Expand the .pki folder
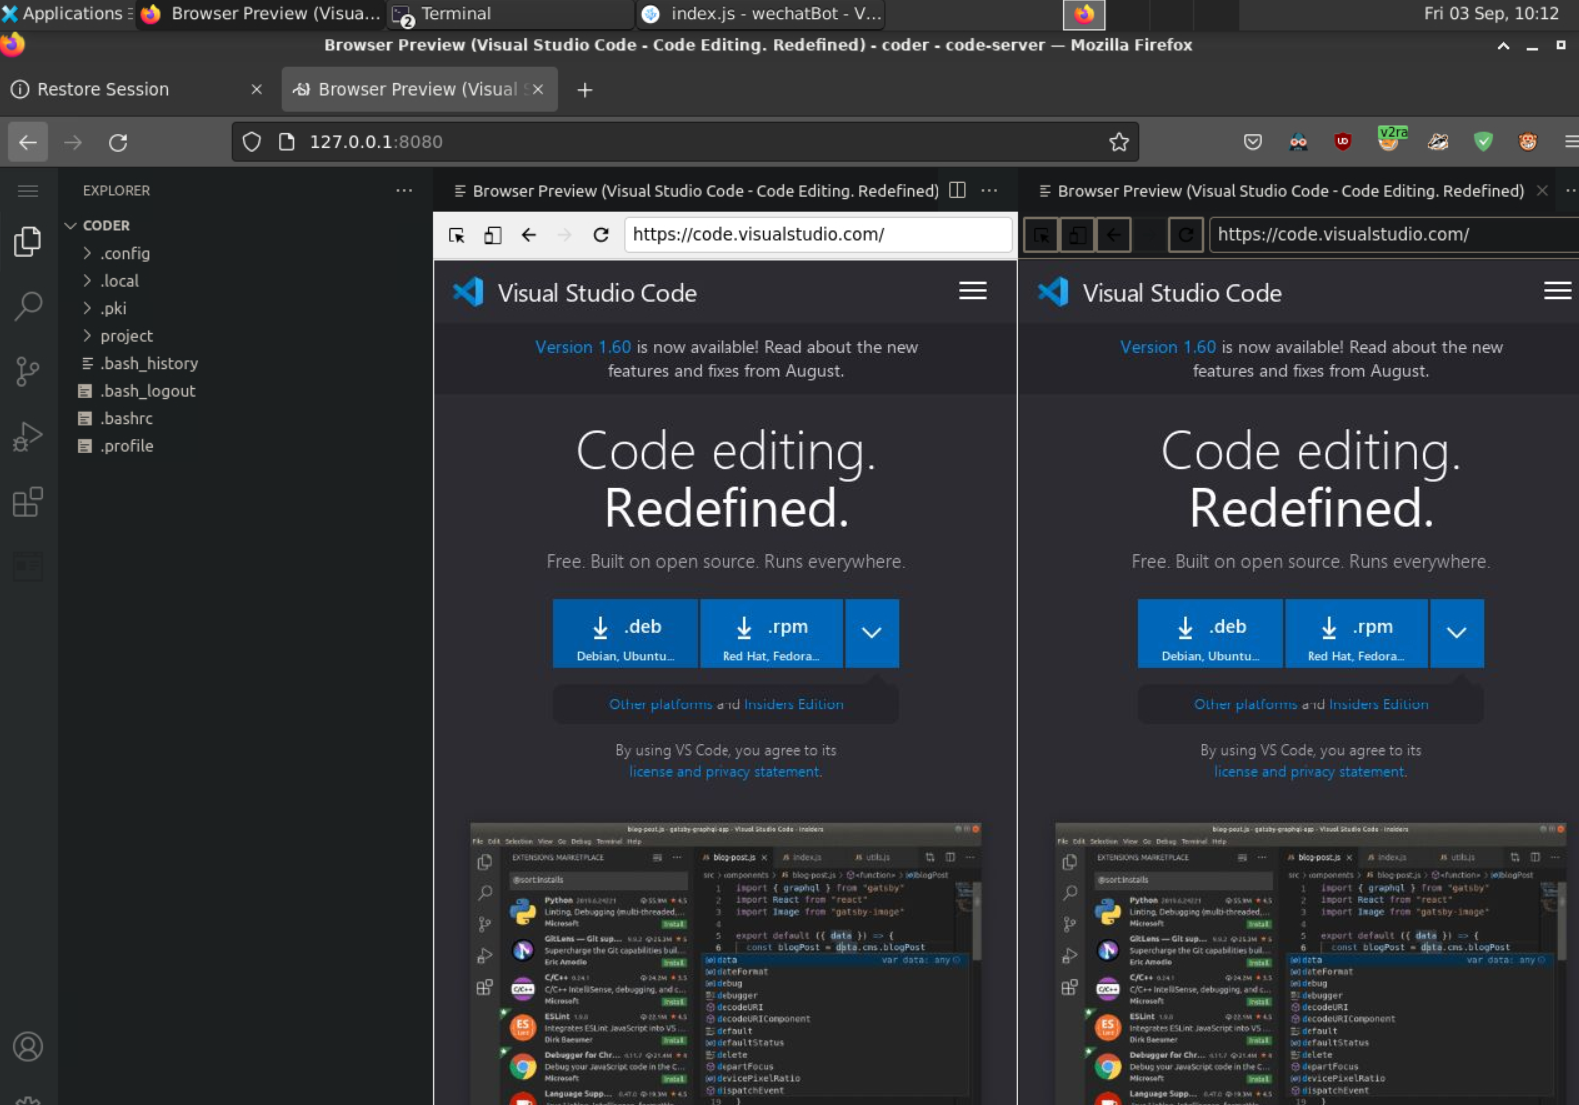 (87, 309)
